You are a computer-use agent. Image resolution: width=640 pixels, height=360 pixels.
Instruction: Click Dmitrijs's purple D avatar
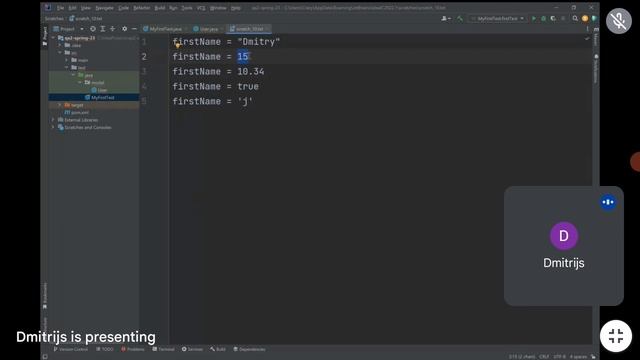tap(564, 236)
